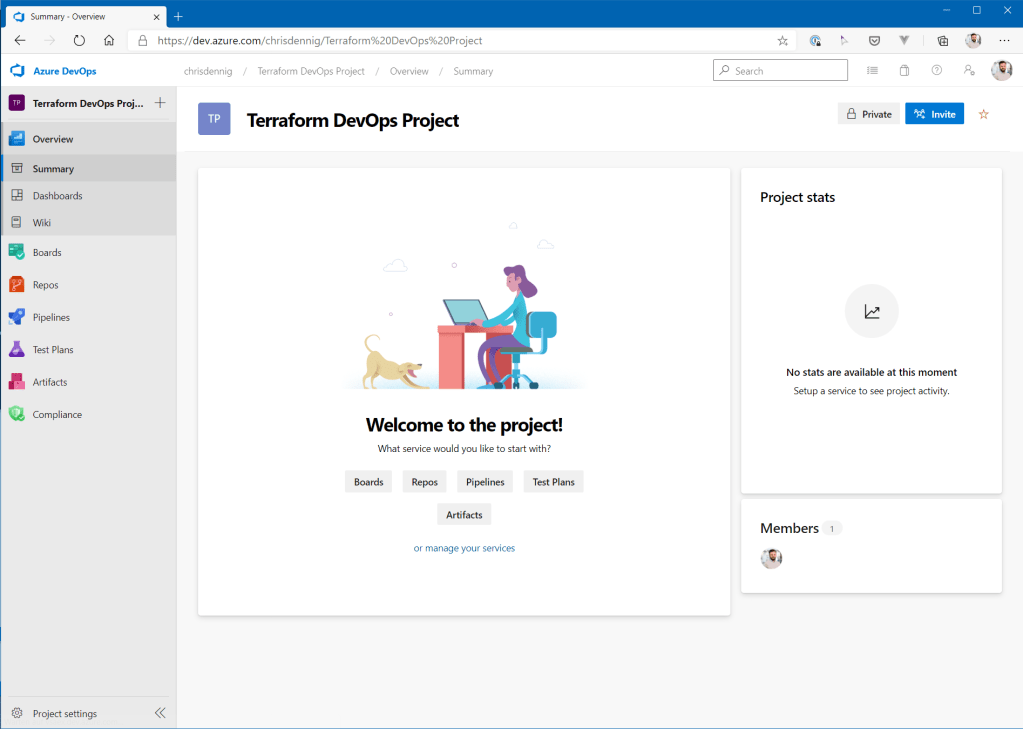Open Test Plans in the sidebar
The image size is (1023, 729).
coord(52,350)
